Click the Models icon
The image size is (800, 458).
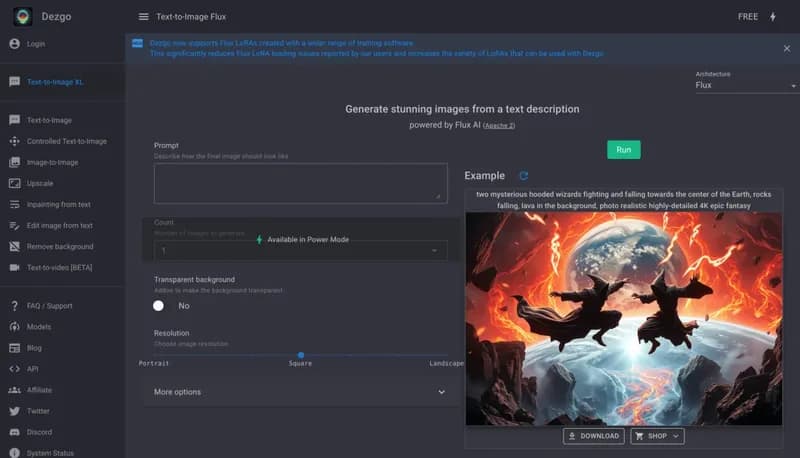[14, 327]
